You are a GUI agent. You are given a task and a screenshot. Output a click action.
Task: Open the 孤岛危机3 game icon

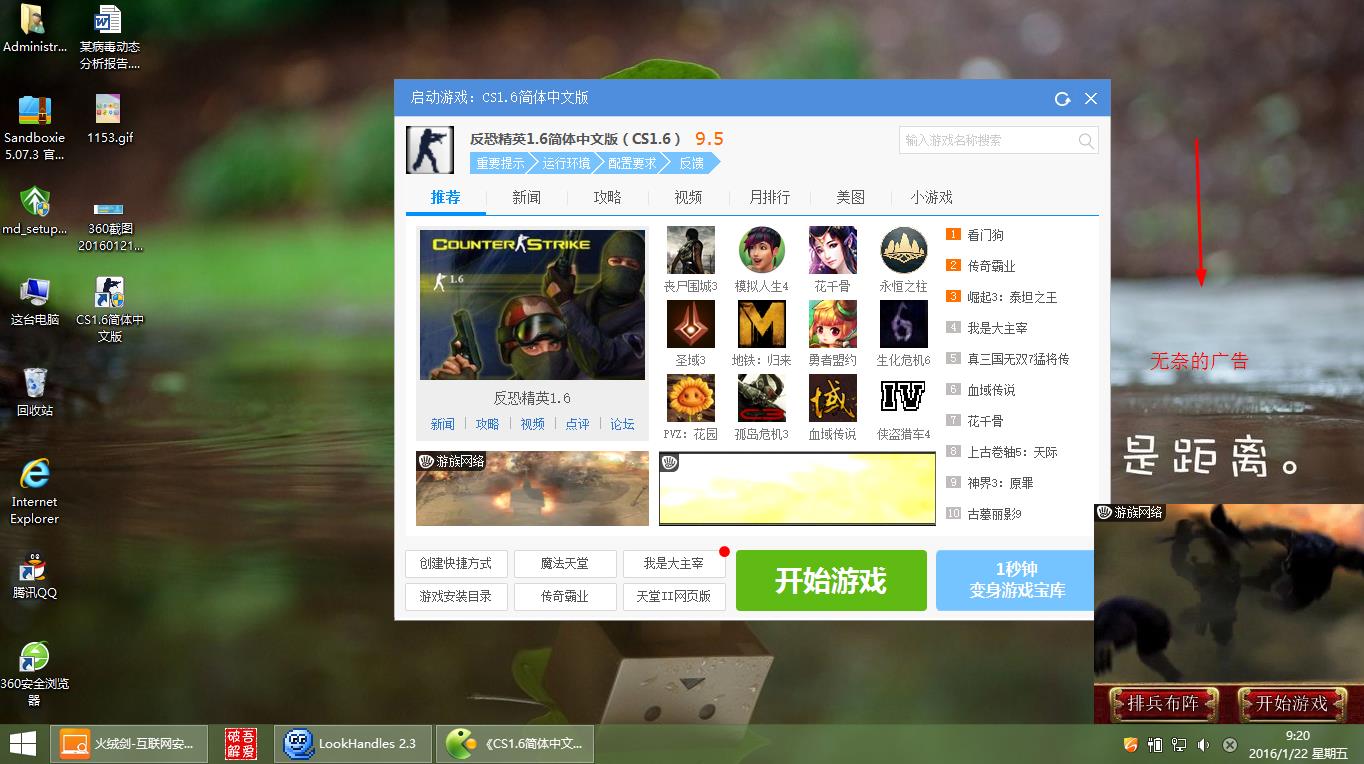click(x=762, y=398)
